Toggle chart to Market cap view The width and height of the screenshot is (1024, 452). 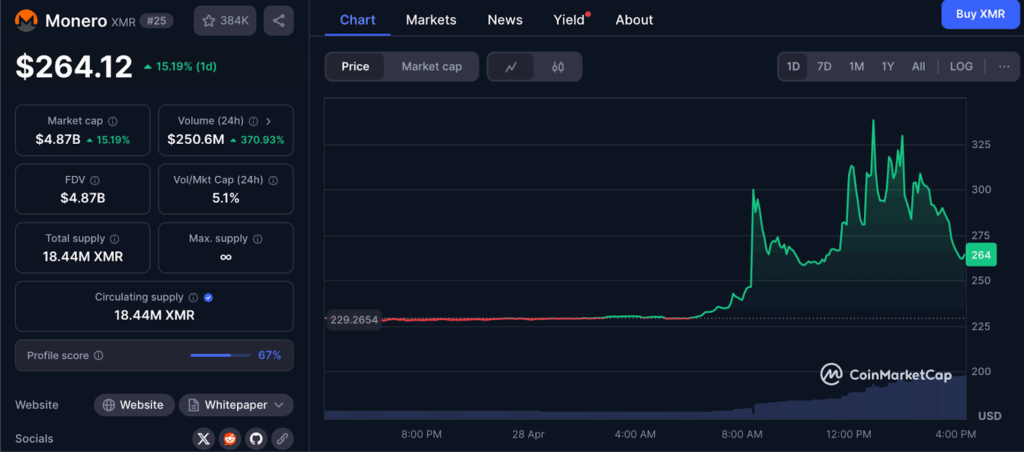(x=431, y=67)
